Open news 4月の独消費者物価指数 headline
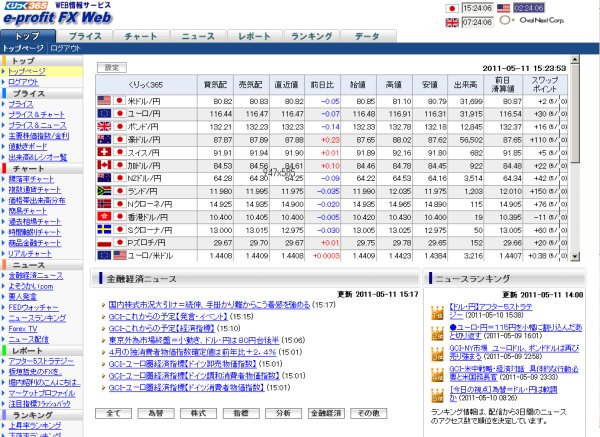The image size is (600, 437). coord(192,352)
